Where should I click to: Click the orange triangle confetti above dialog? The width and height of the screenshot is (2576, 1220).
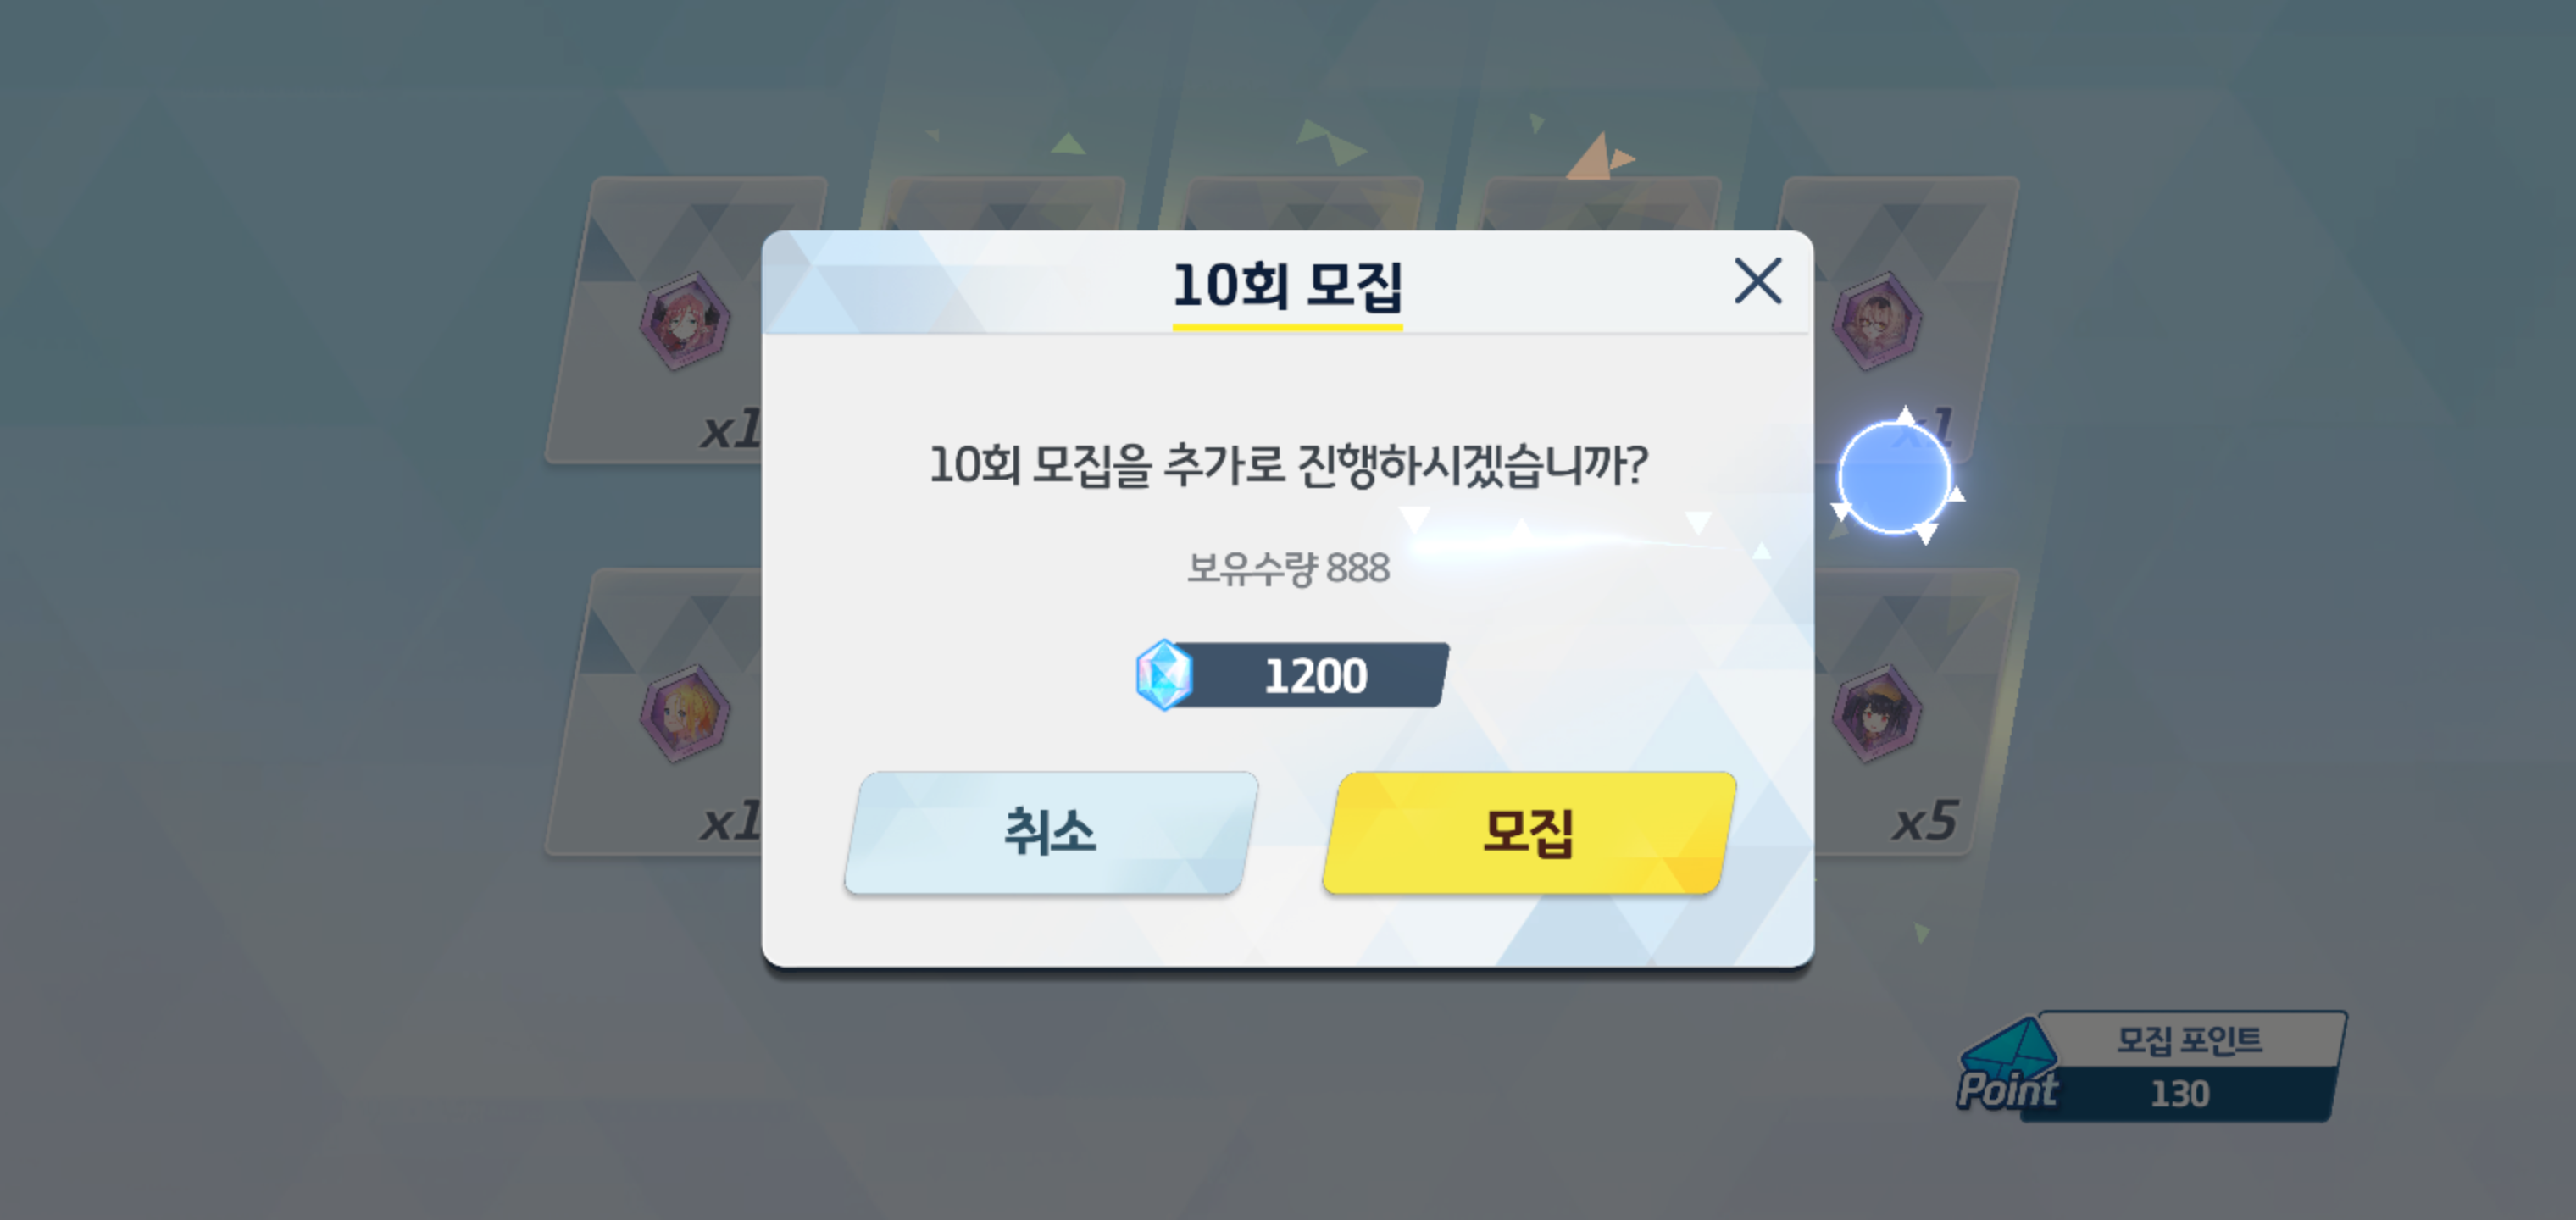tap(1599, 157)
